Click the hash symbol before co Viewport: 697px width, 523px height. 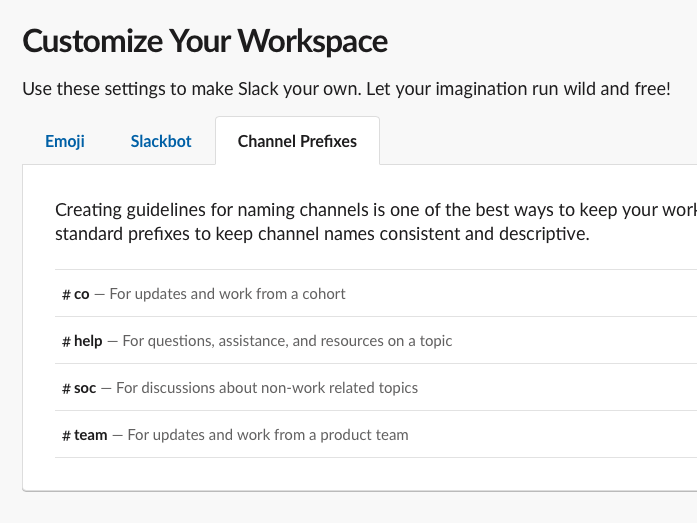pyautogui.click(x=66, y=295)
